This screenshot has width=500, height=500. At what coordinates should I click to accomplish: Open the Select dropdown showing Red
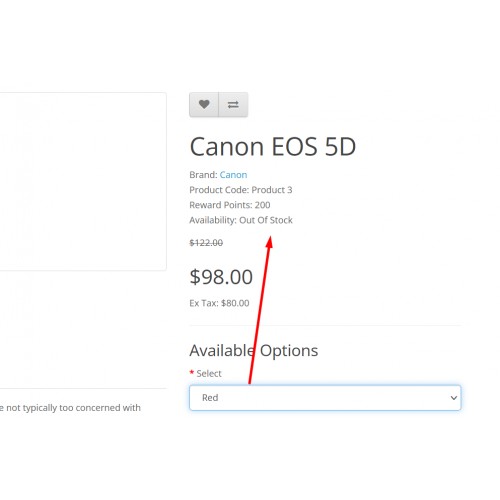tap(325, 398)
